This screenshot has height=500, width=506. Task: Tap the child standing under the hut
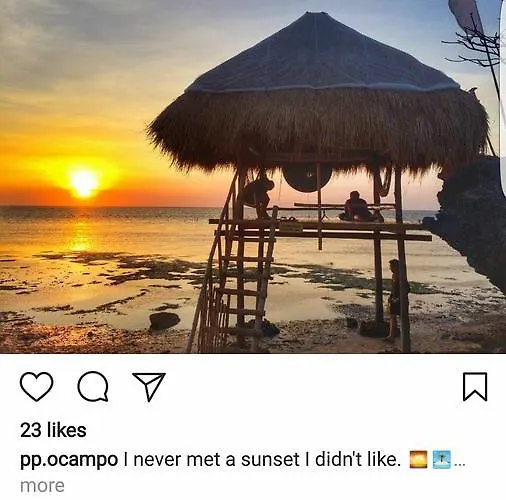[395, 299]
